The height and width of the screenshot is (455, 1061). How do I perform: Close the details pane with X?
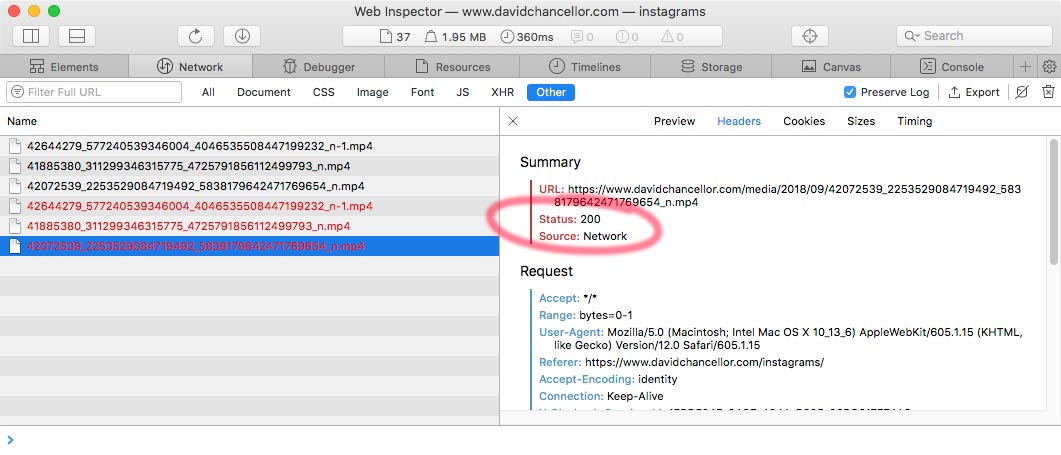point(513,121)
